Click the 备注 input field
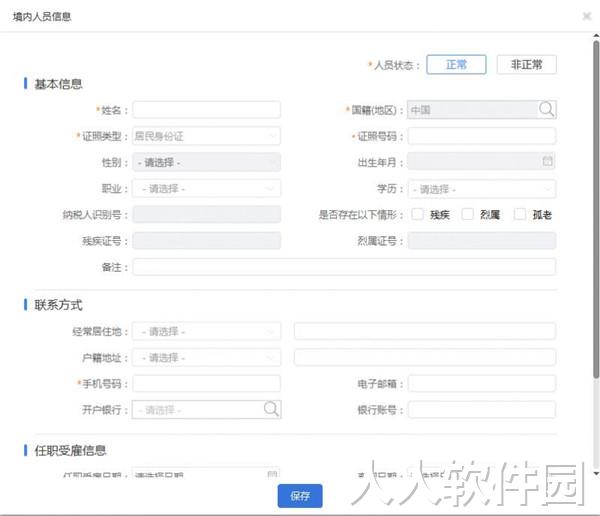The image size is (600, 516). [x=344, y=267]
